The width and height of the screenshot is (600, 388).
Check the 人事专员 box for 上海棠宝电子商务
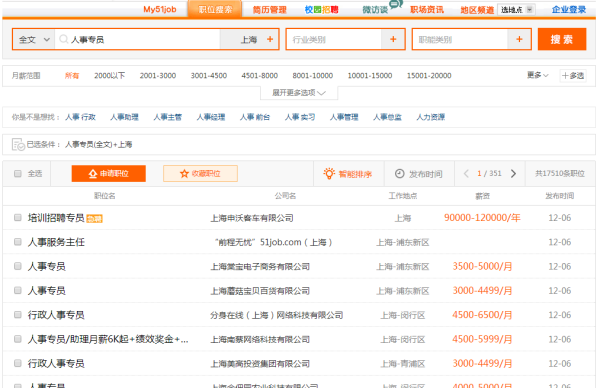click(x=18, y=266)
